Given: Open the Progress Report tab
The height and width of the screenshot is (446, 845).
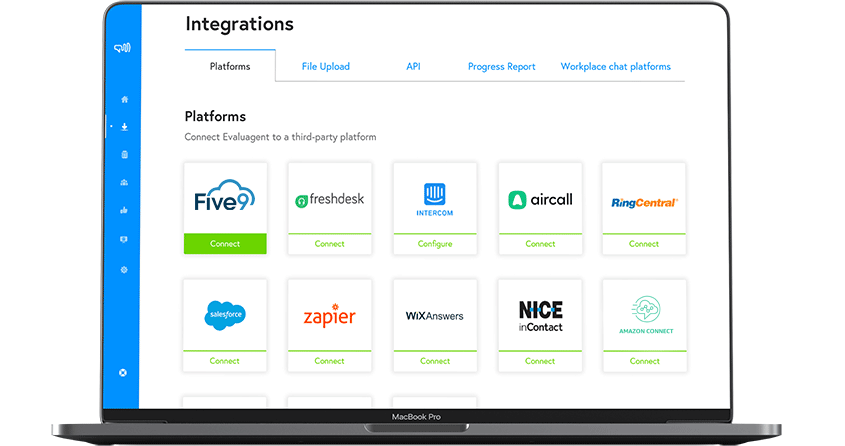Looking at the screenshot, I should (502, 66).
